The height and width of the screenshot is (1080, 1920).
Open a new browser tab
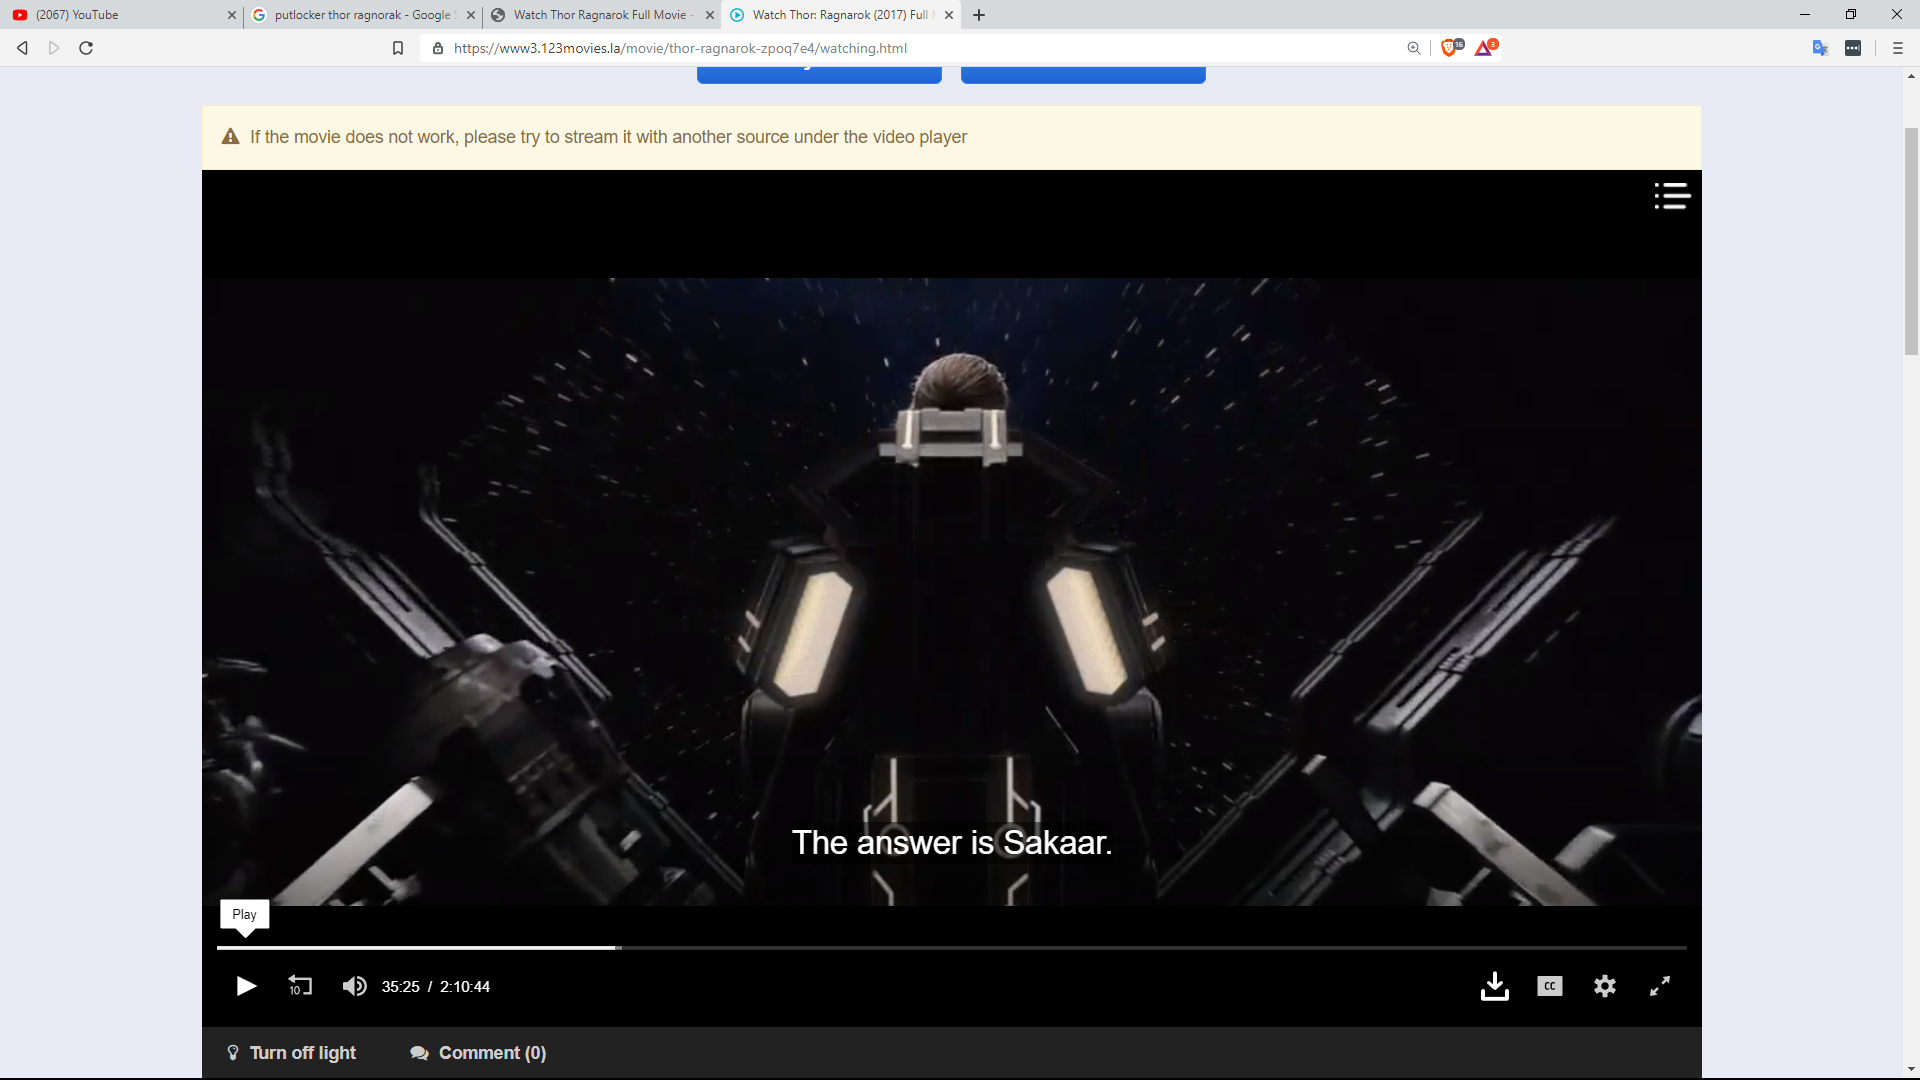coord(979,15)
